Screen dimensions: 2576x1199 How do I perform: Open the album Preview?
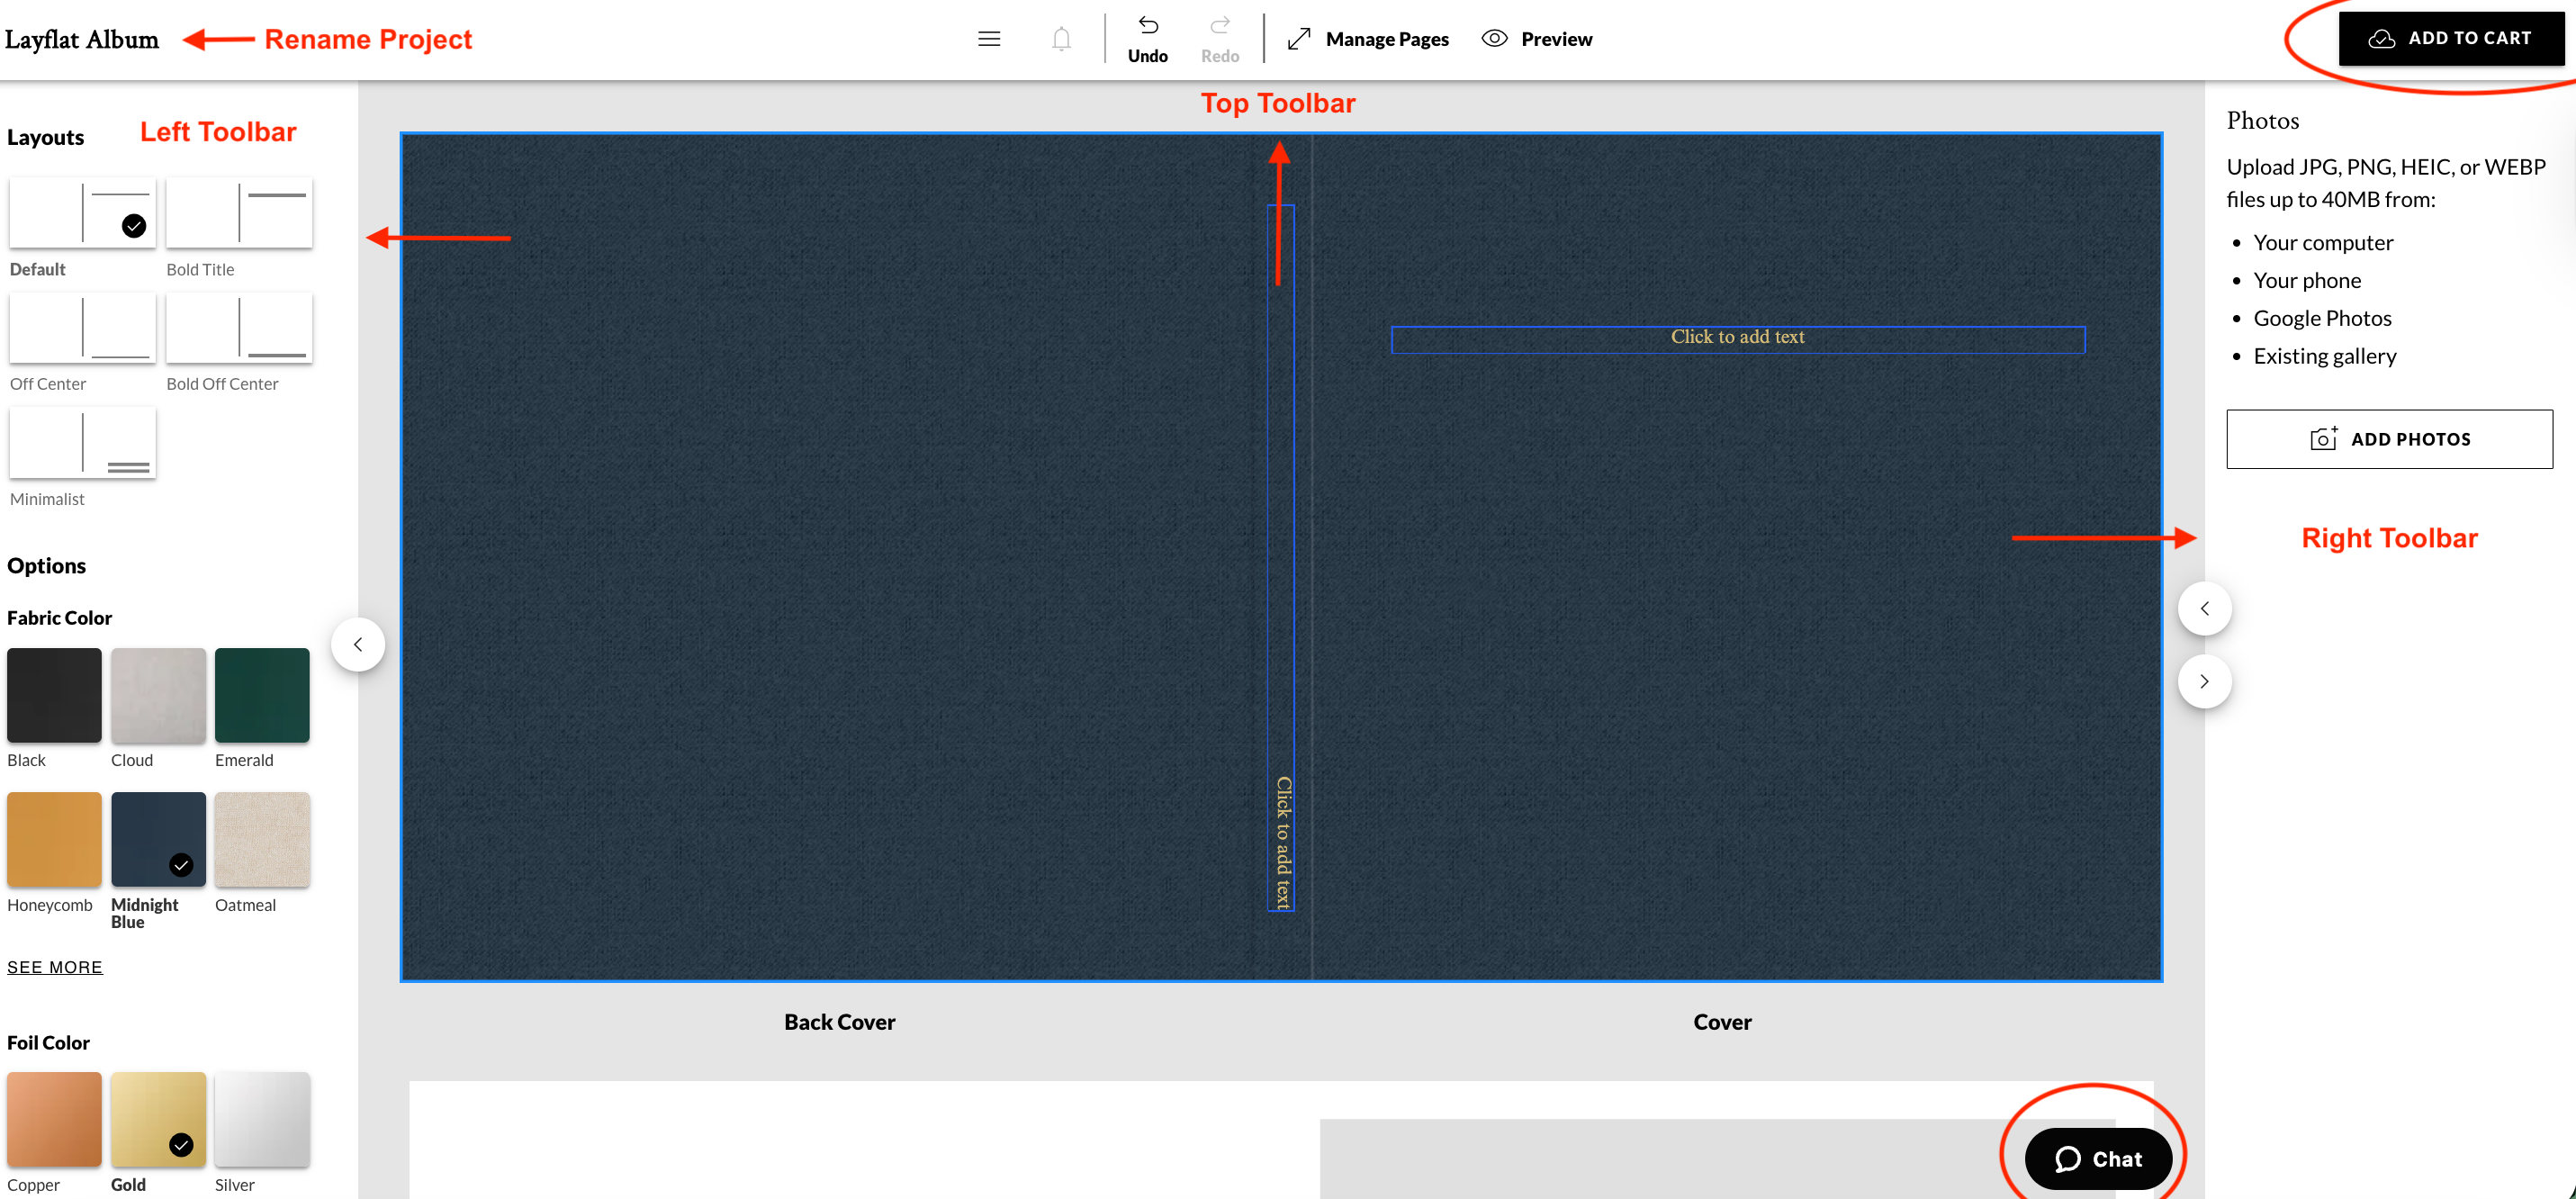[1536, 38]
